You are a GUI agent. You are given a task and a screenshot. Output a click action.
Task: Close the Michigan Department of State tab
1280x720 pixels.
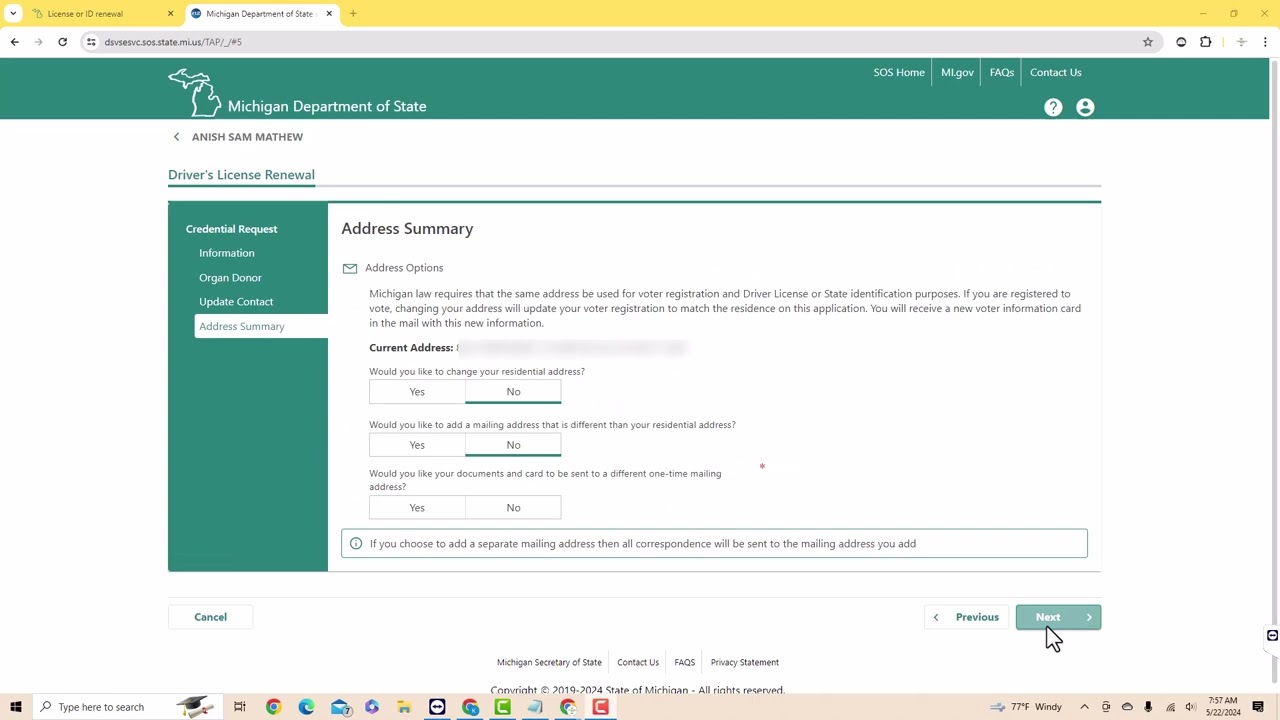pyautogui.click(x=329, y=14)
